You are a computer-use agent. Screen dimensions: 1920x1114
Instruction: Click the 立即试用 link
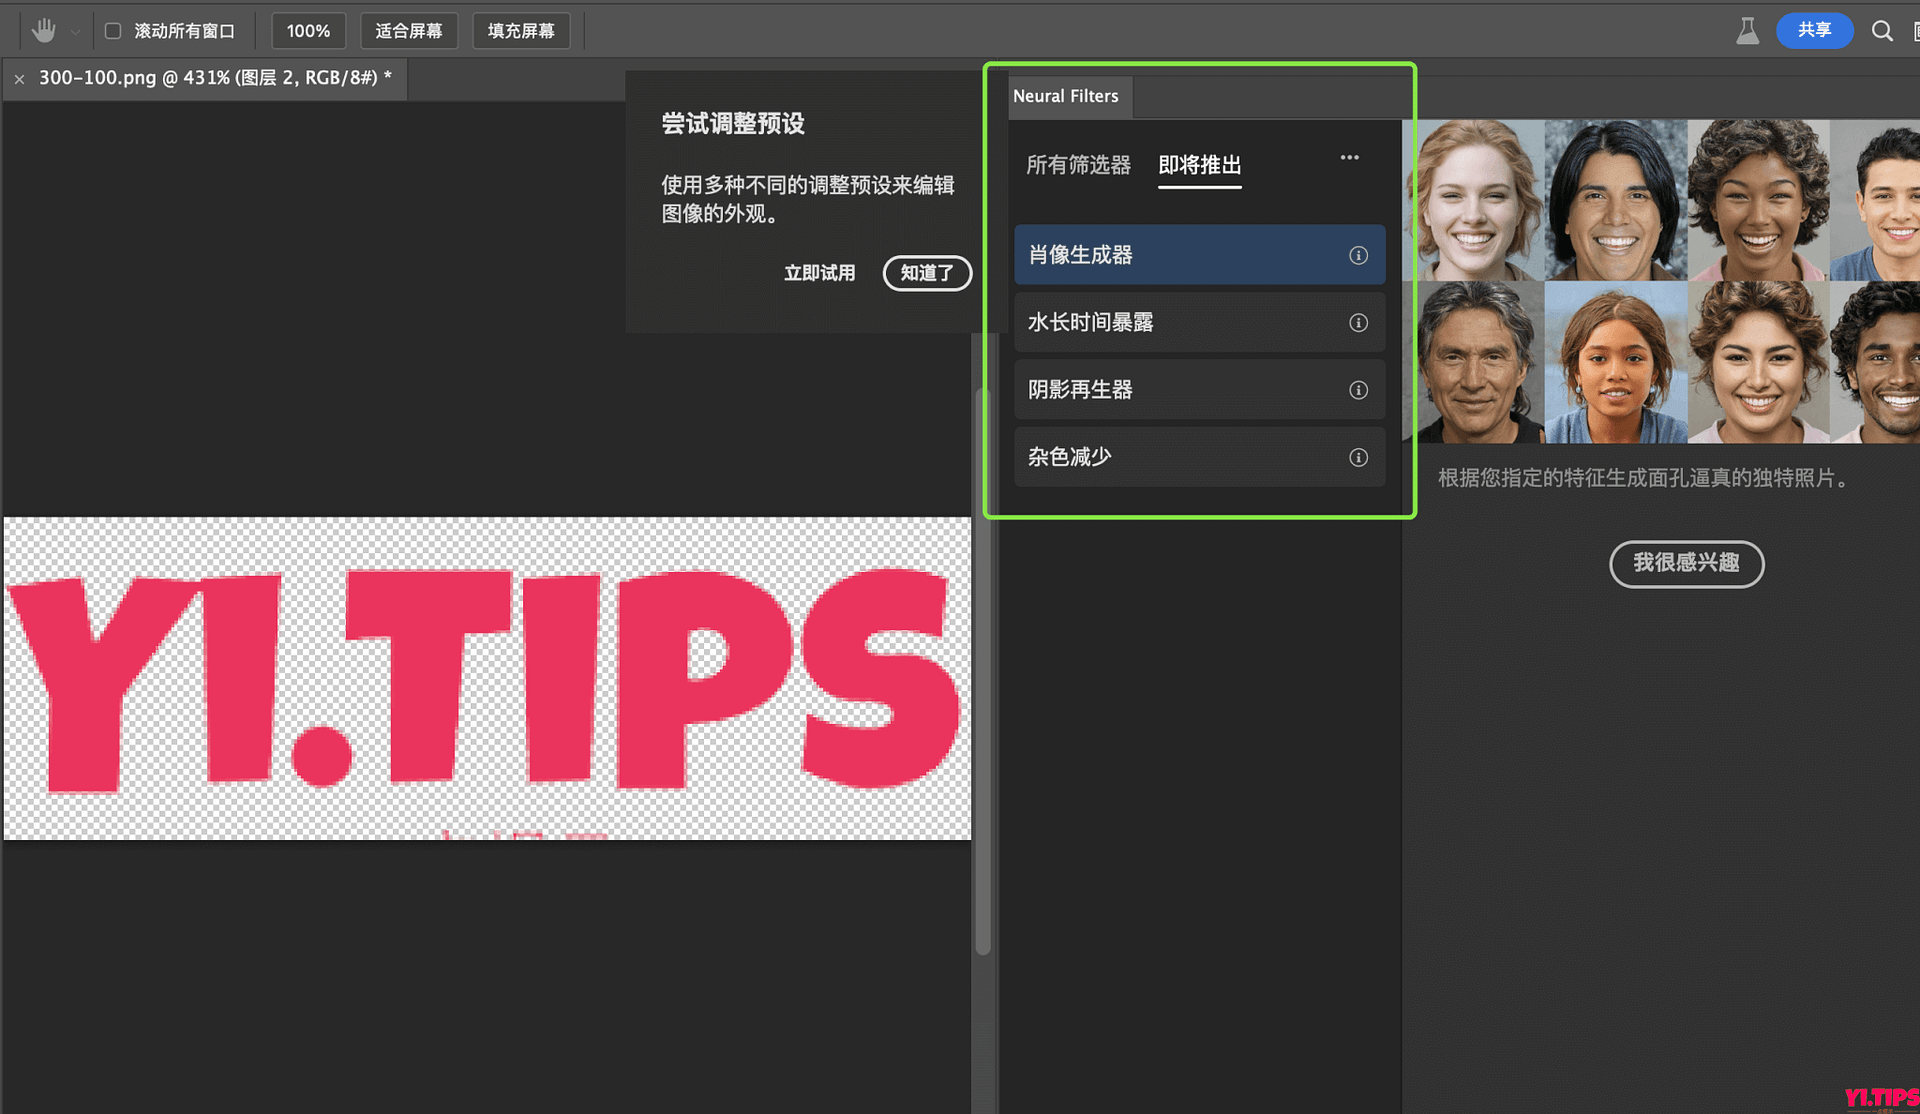click(x=820, y=273)
